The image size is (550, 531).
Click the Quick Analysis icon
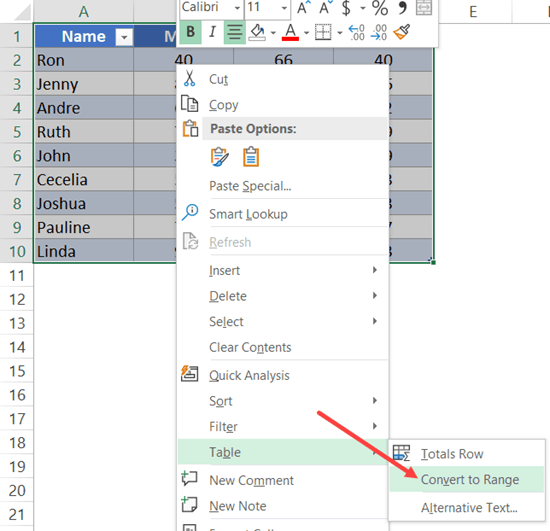[189, 374]
